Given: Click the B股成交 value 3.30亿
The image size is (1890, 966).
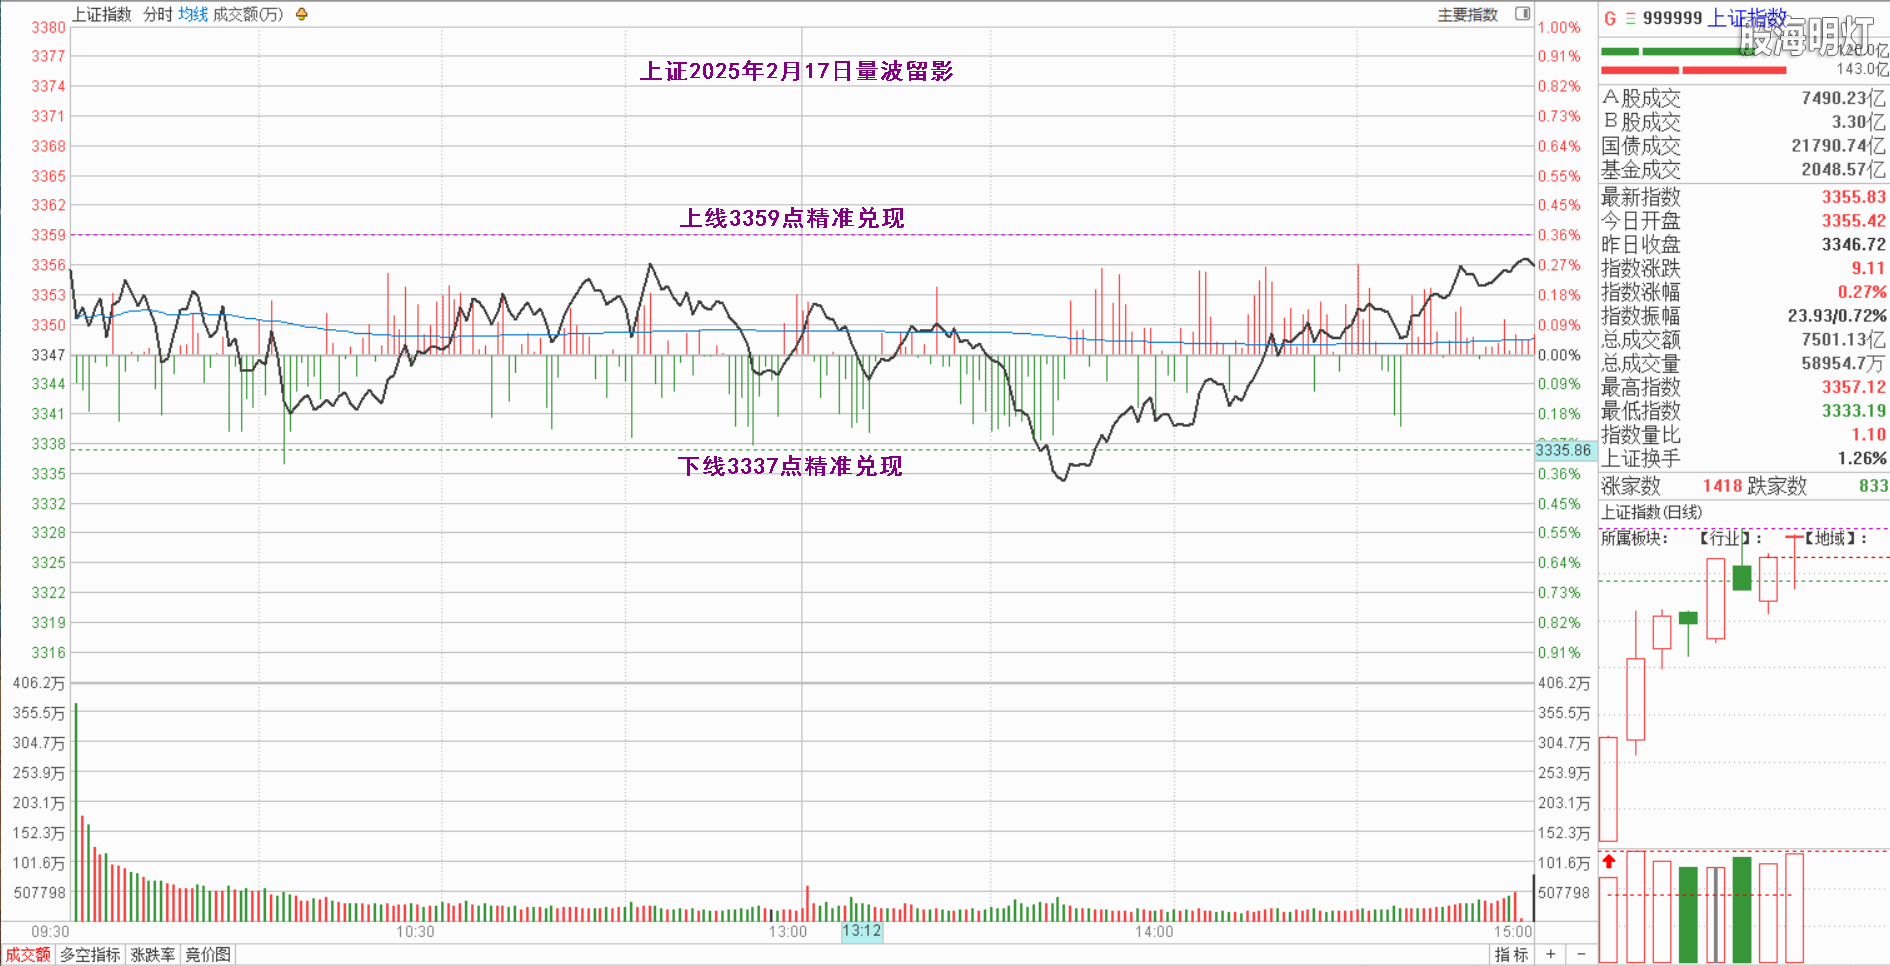Looking at the screenshot, I should [1858, 122].
